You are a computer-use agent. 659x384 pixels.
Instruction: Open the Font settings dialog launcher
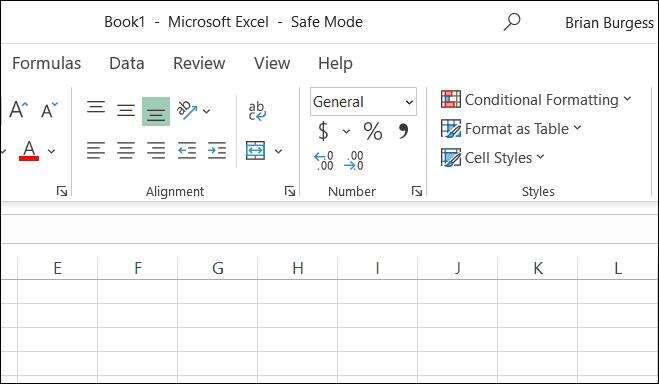point(62,192)
